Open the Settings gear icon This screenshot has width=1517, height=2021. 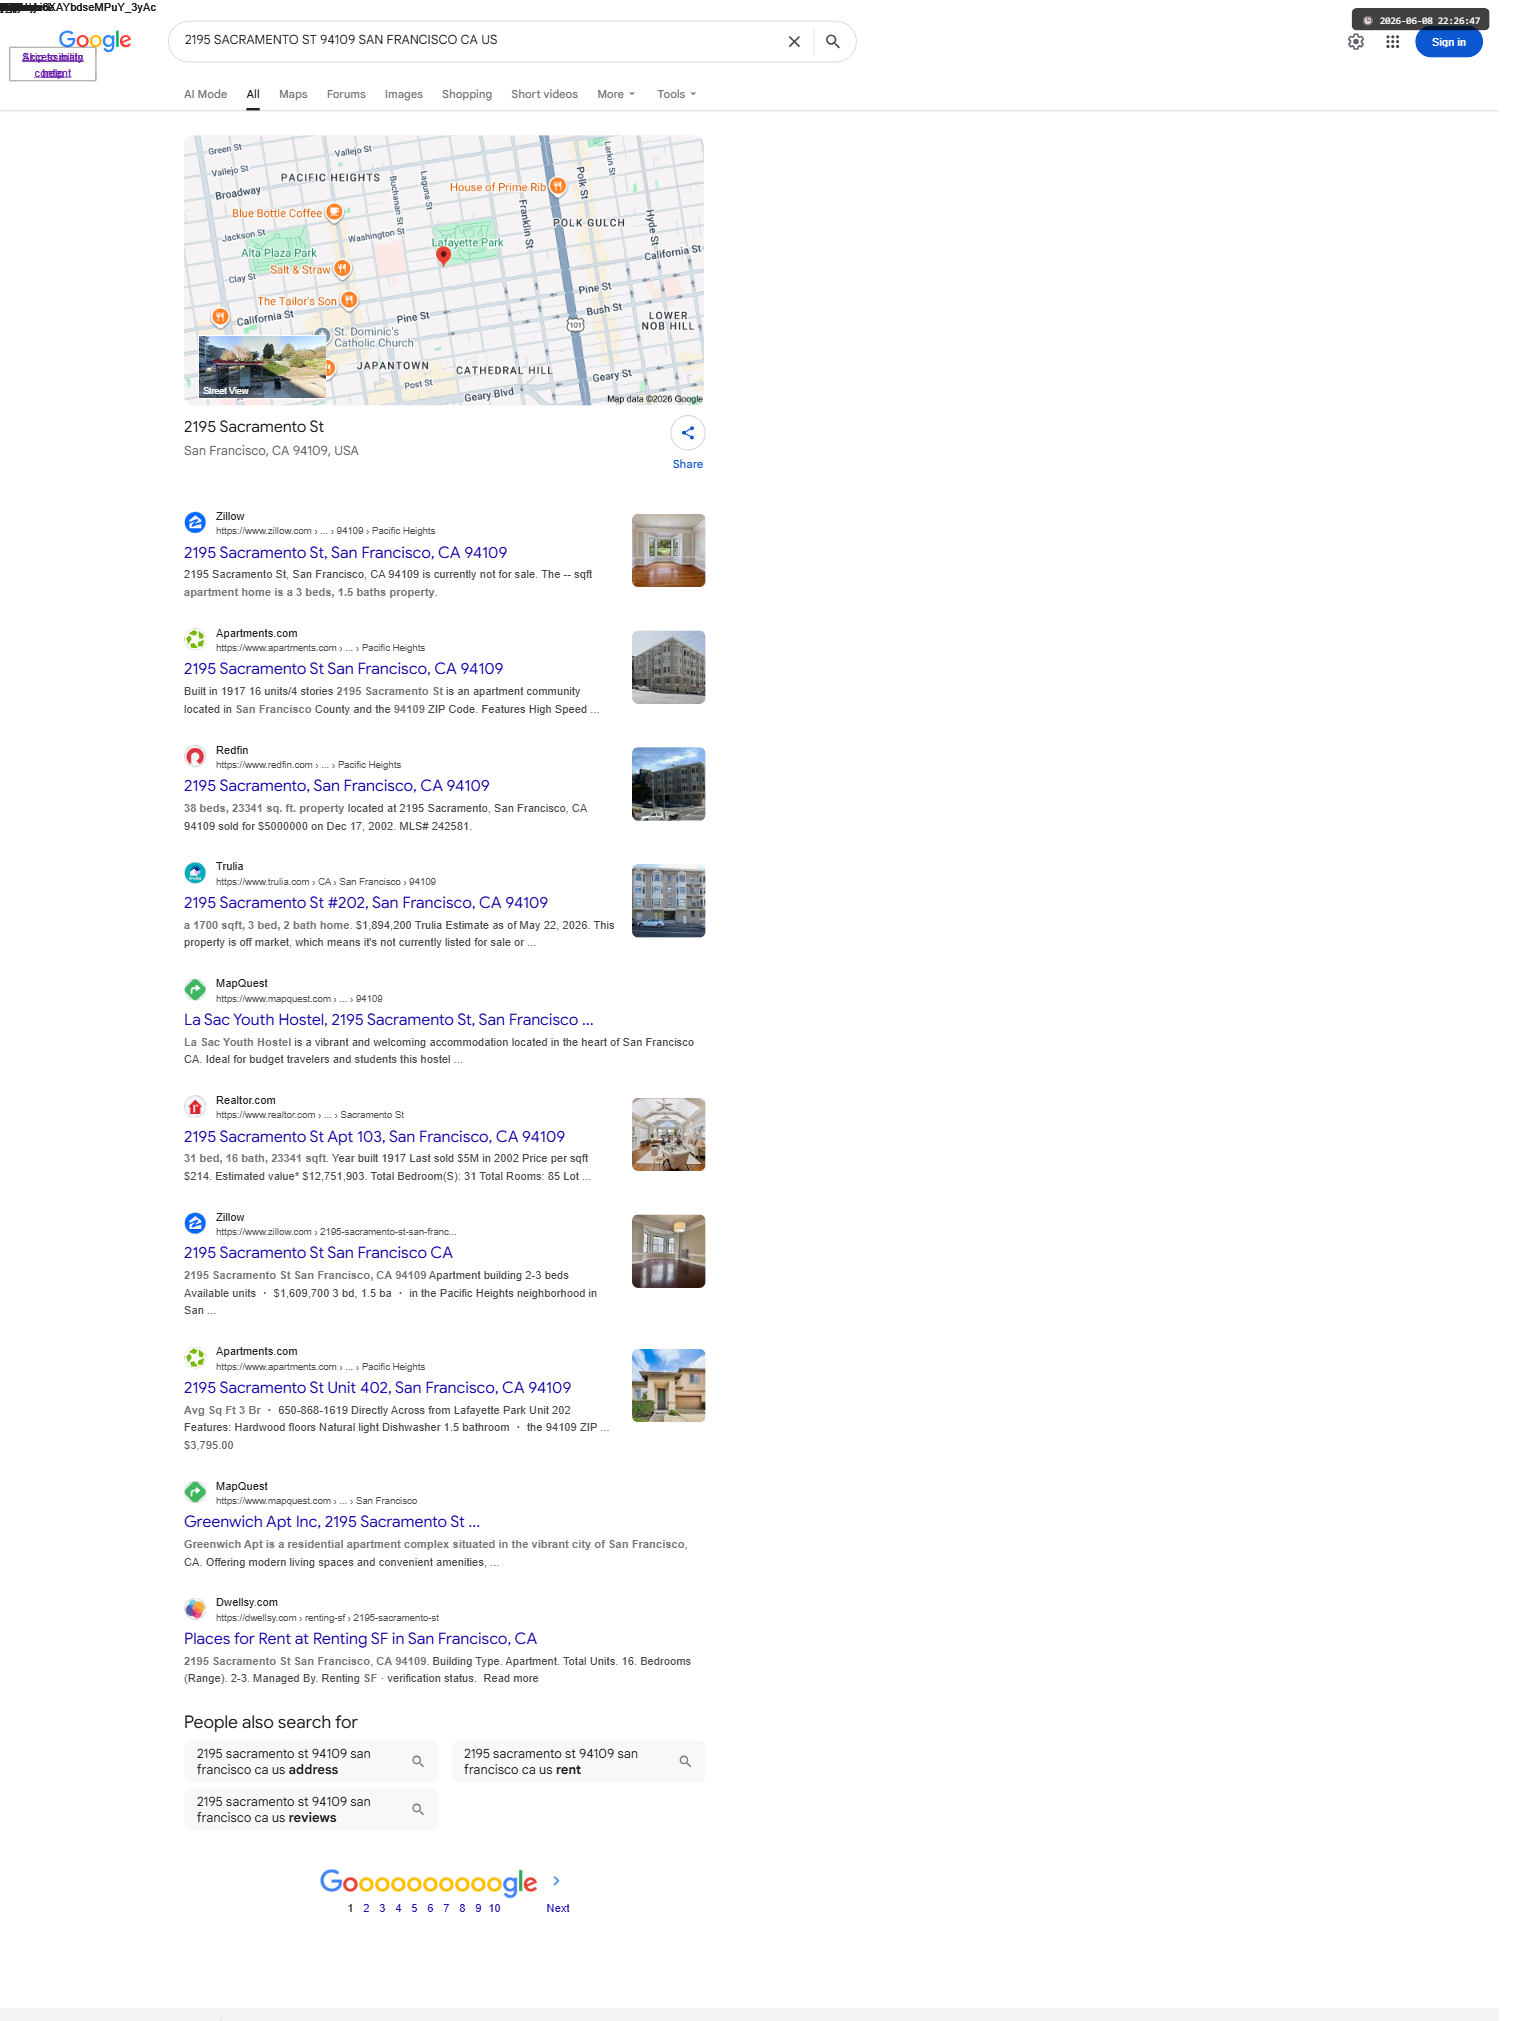click(1356, 42)
